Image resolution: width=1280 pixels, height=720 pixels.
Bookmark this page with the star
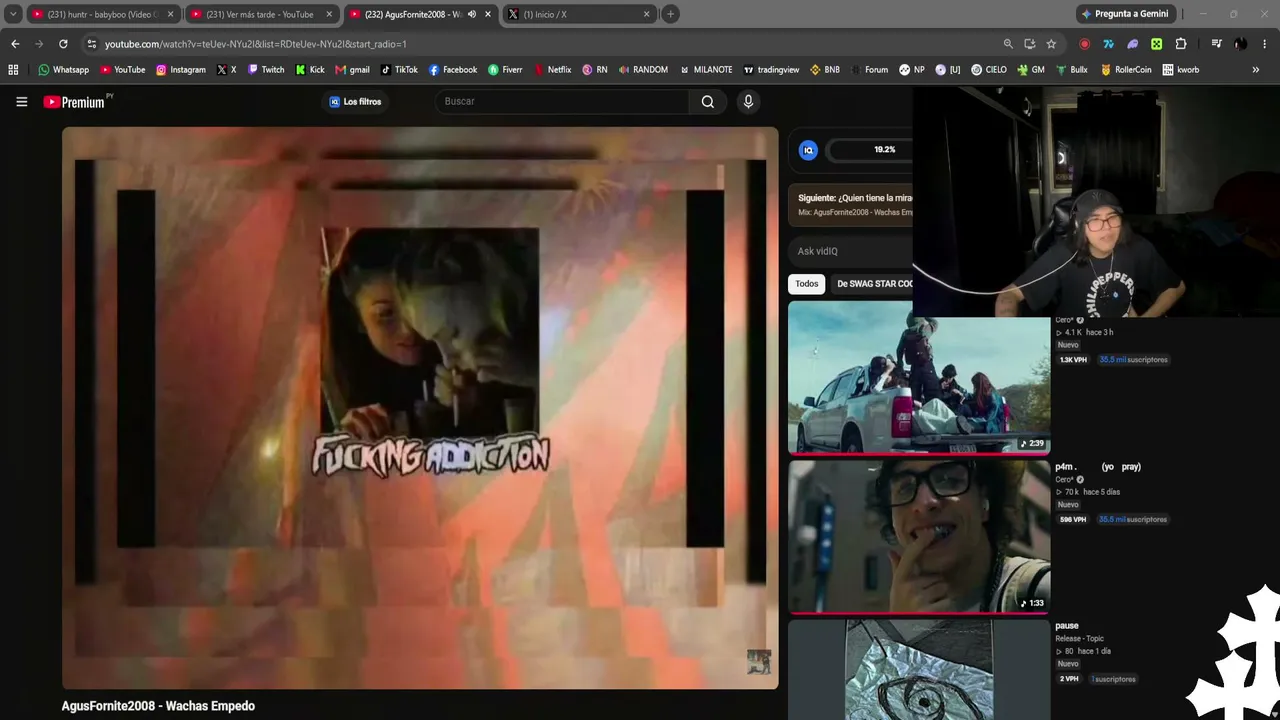(x=1051, y=44)
